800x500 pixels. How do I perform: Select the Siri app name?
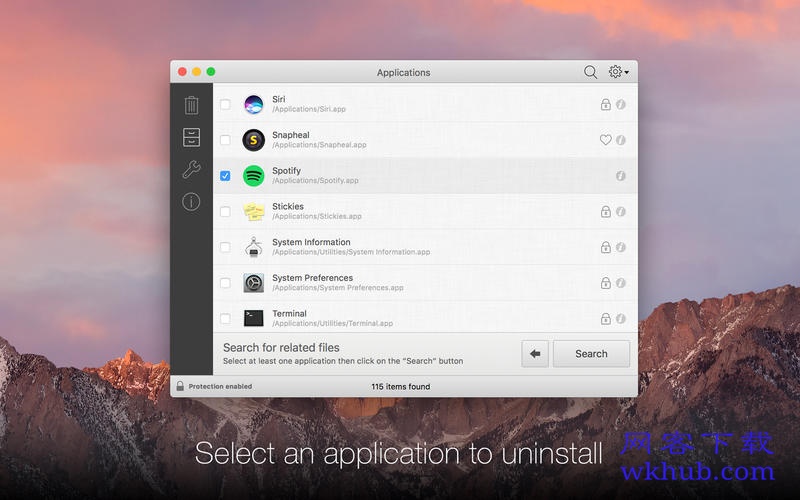[x=279, y=99]
